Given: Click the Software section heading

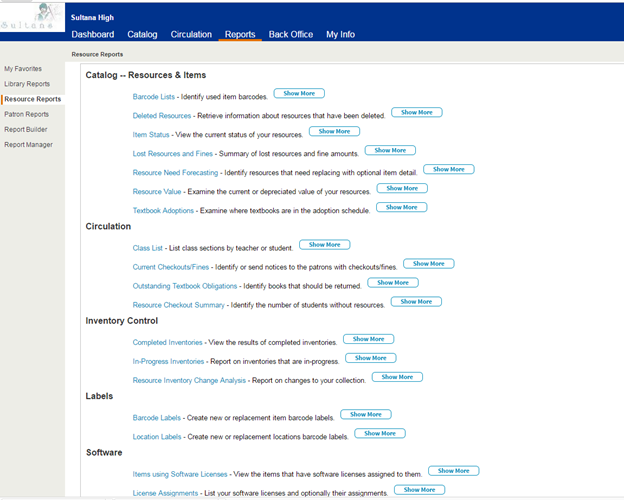Looking at the screenshot, I should pyautogui.click(x=104, y=453).
